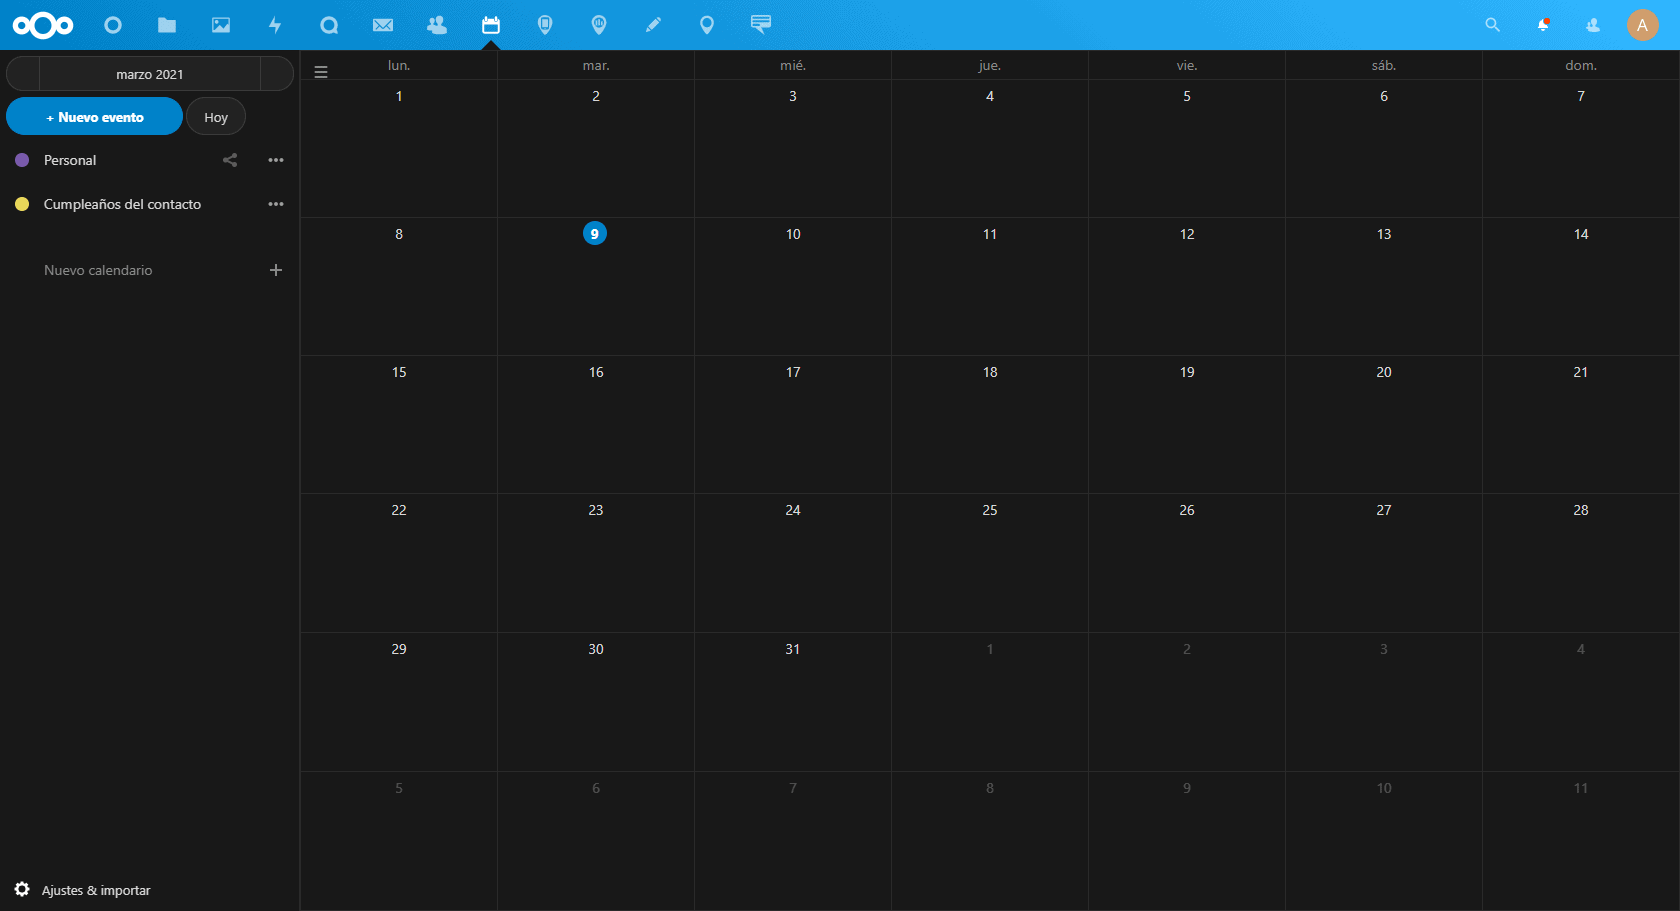Share the Personal calendar

[230, 160]
